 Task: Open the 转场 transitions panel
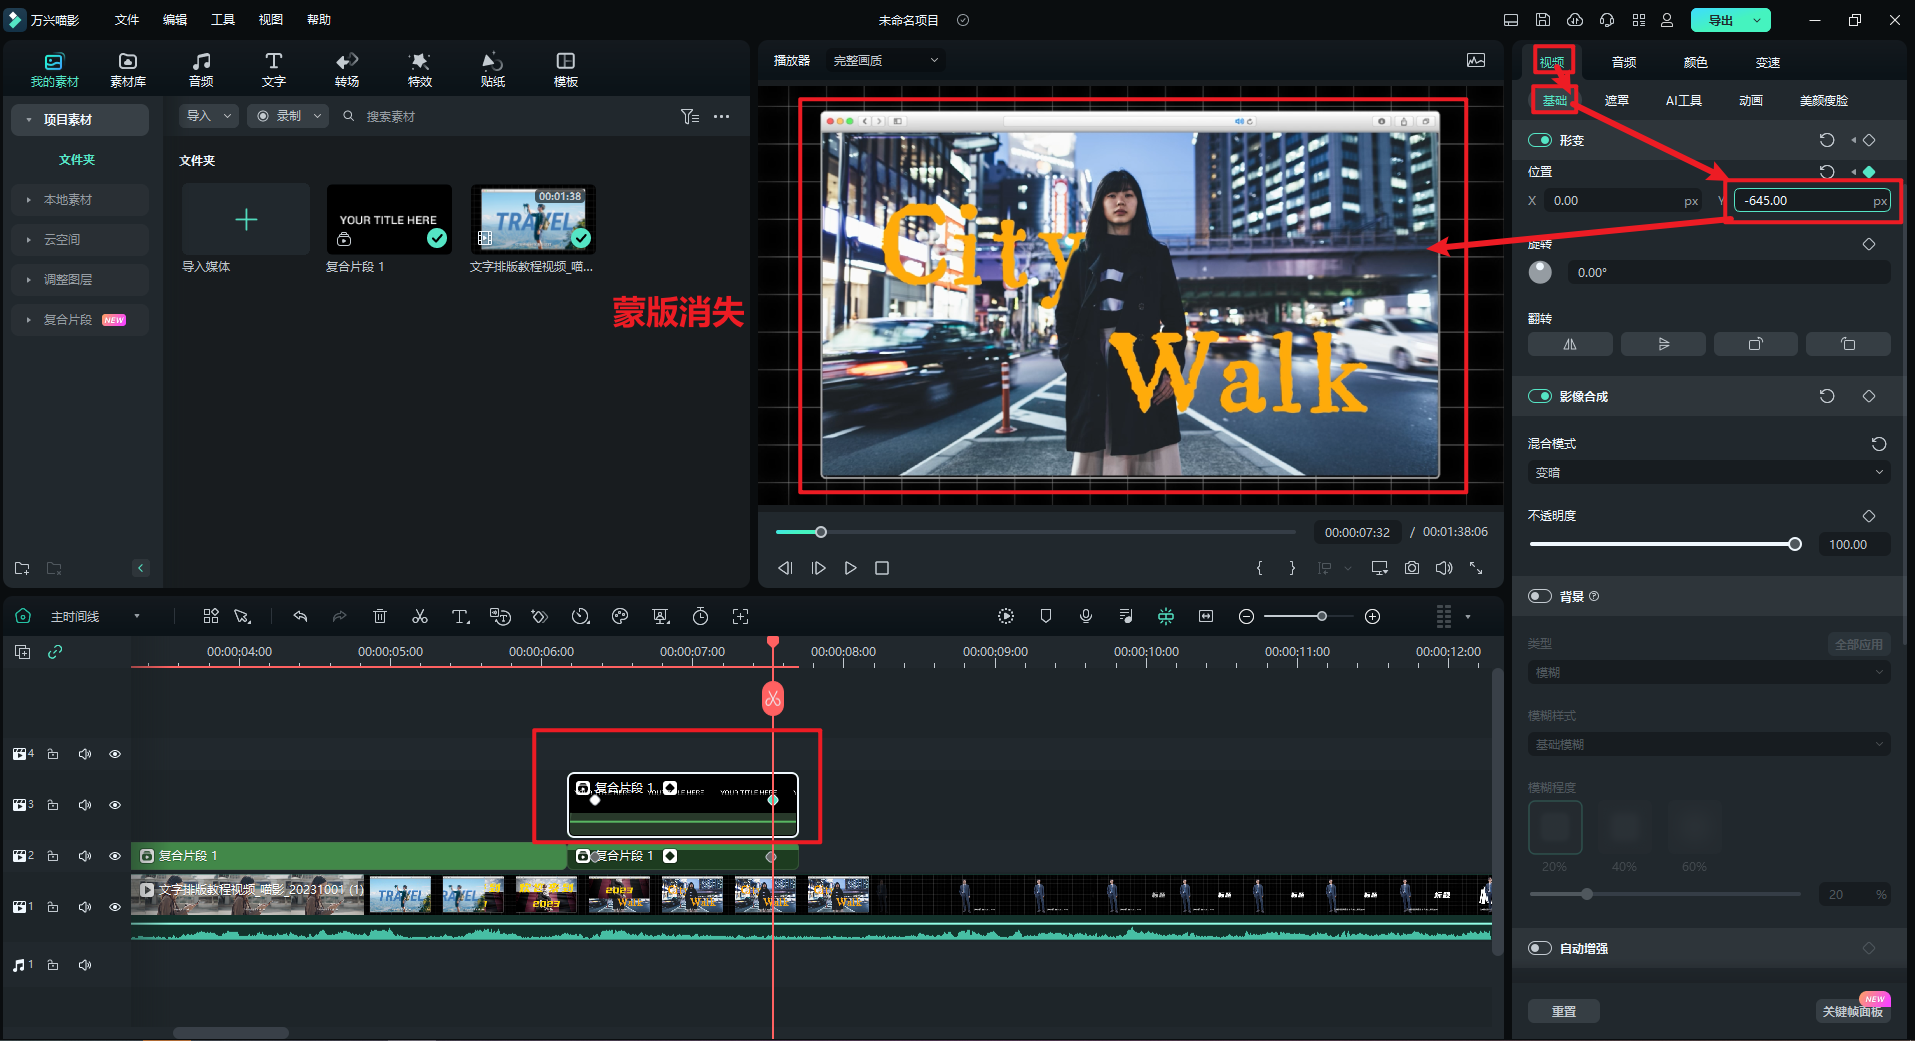[x=347, y=69]
